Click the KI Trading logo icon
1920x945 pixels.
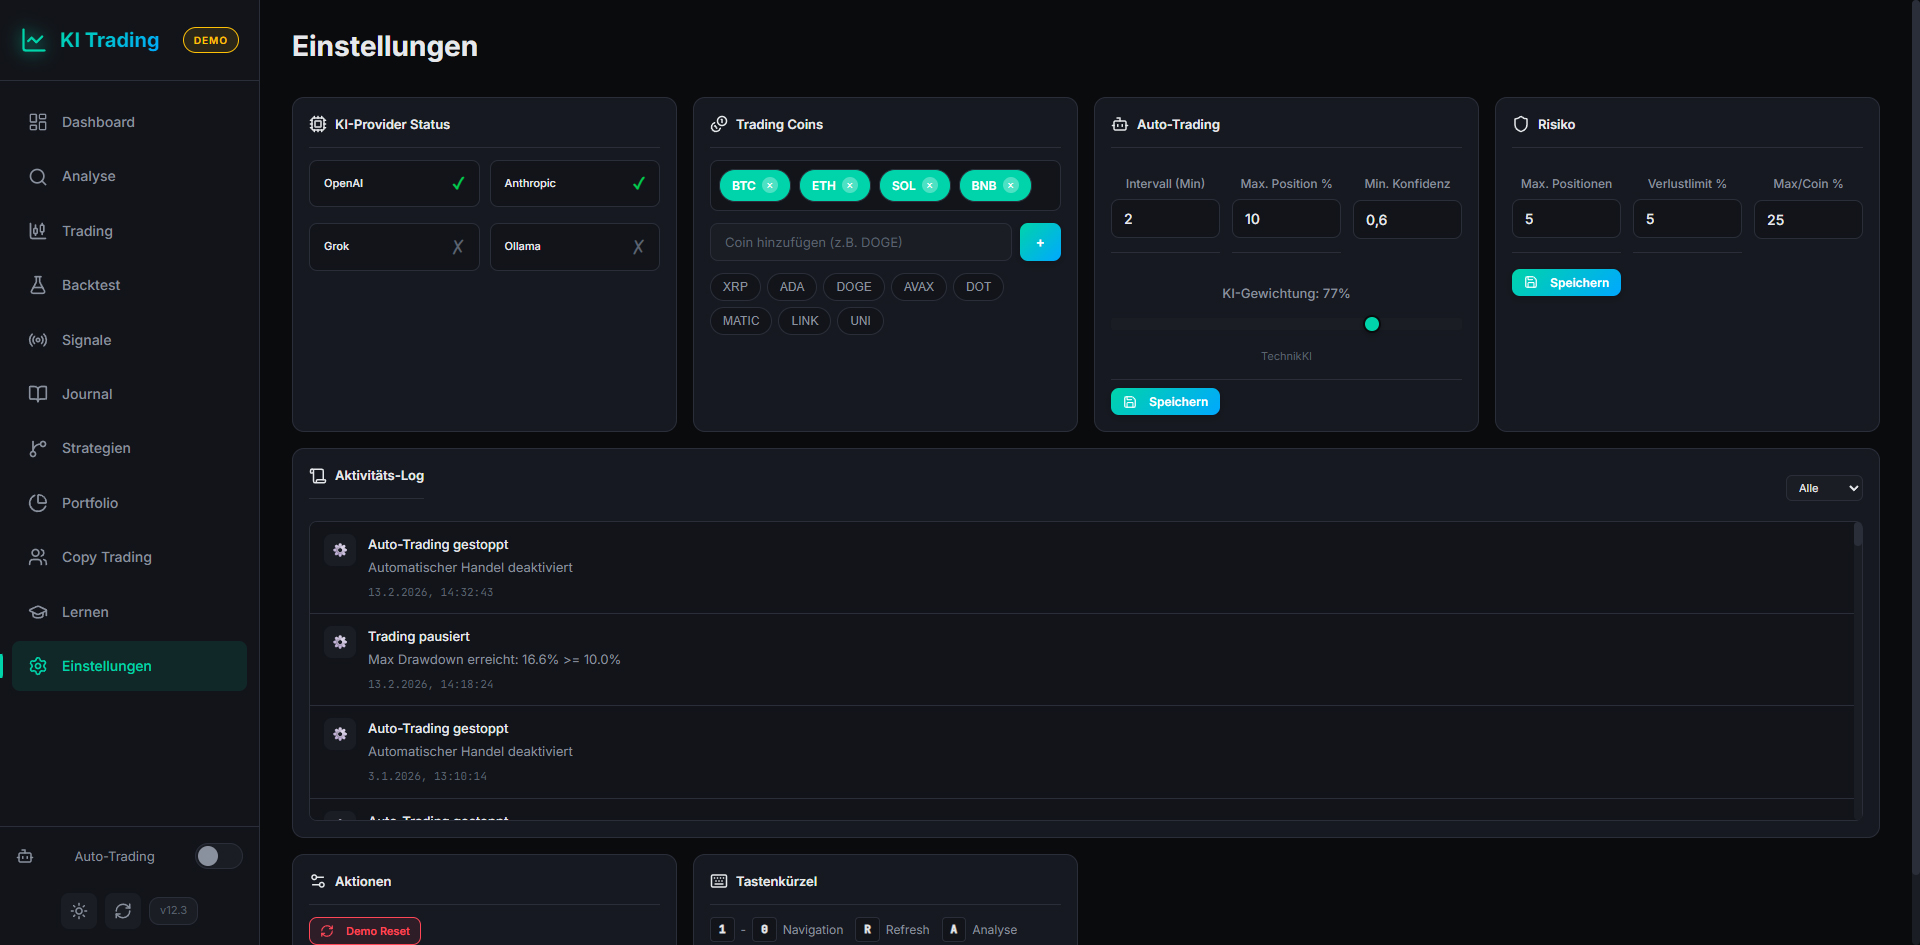(34, 40)
